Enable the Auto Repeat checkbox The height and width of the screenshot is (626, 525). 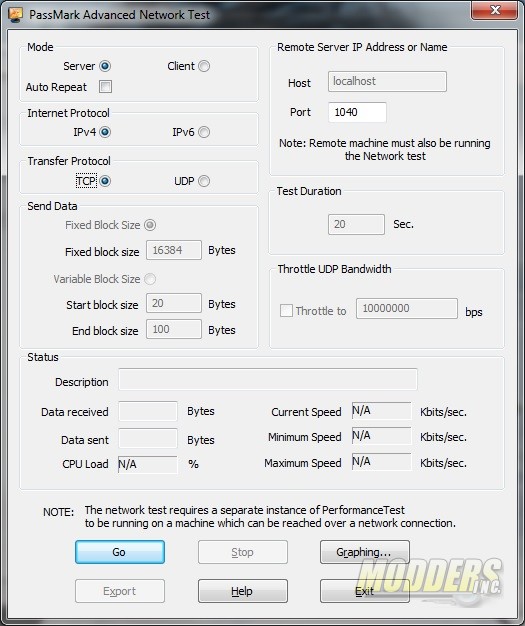(x=105, y=87)
